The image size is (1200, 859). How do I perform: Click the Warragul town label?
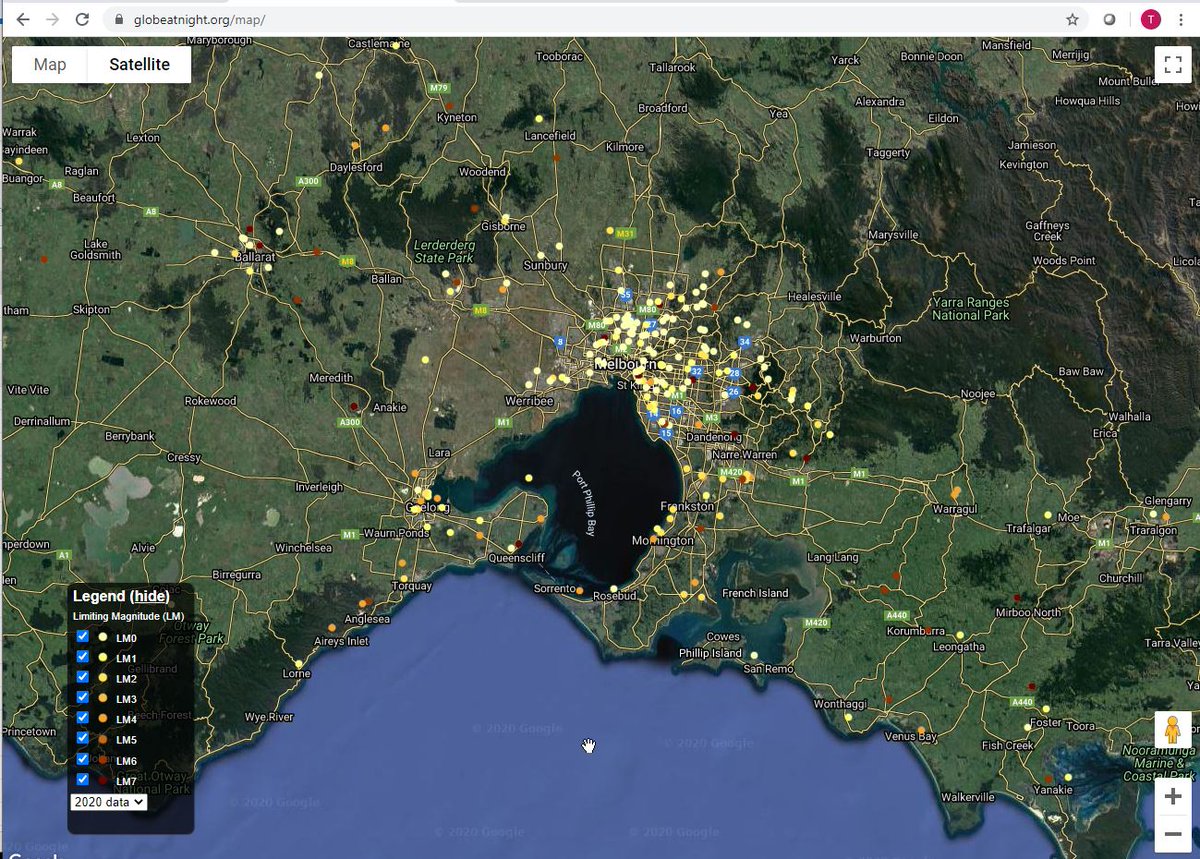coord(955,509)
